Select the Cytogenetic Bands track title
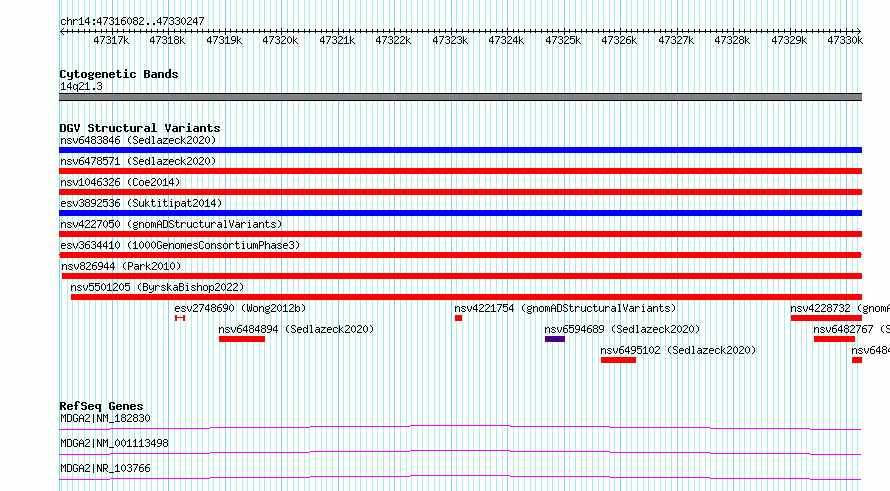This screenshot has width=890, height=491. tap(119, 74)
